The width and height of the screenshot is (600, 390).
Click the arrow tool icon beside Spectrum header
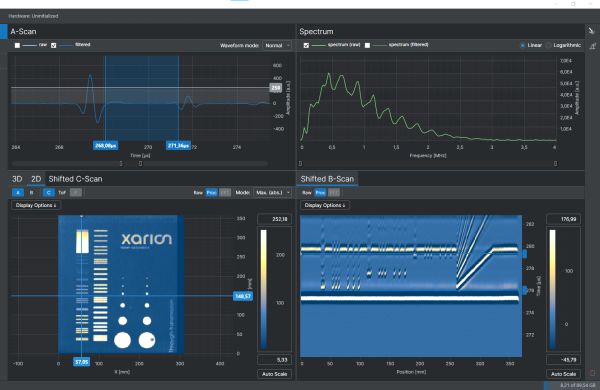click(592, 31)
